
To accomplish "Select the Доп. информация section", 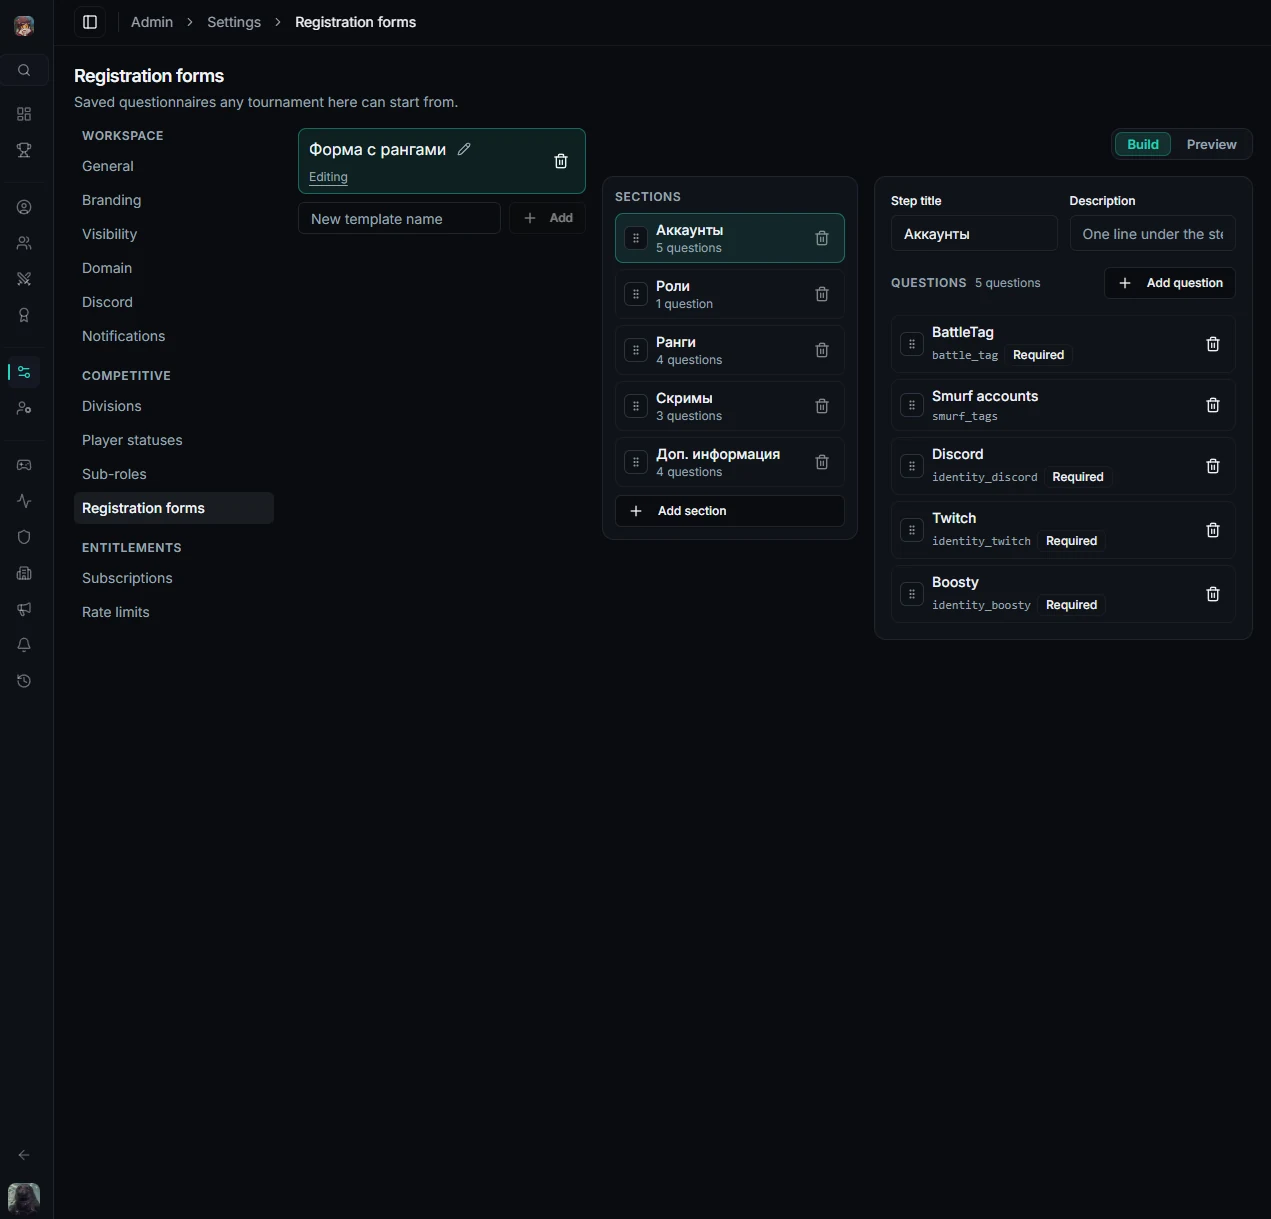I will [x=730, y=462].
